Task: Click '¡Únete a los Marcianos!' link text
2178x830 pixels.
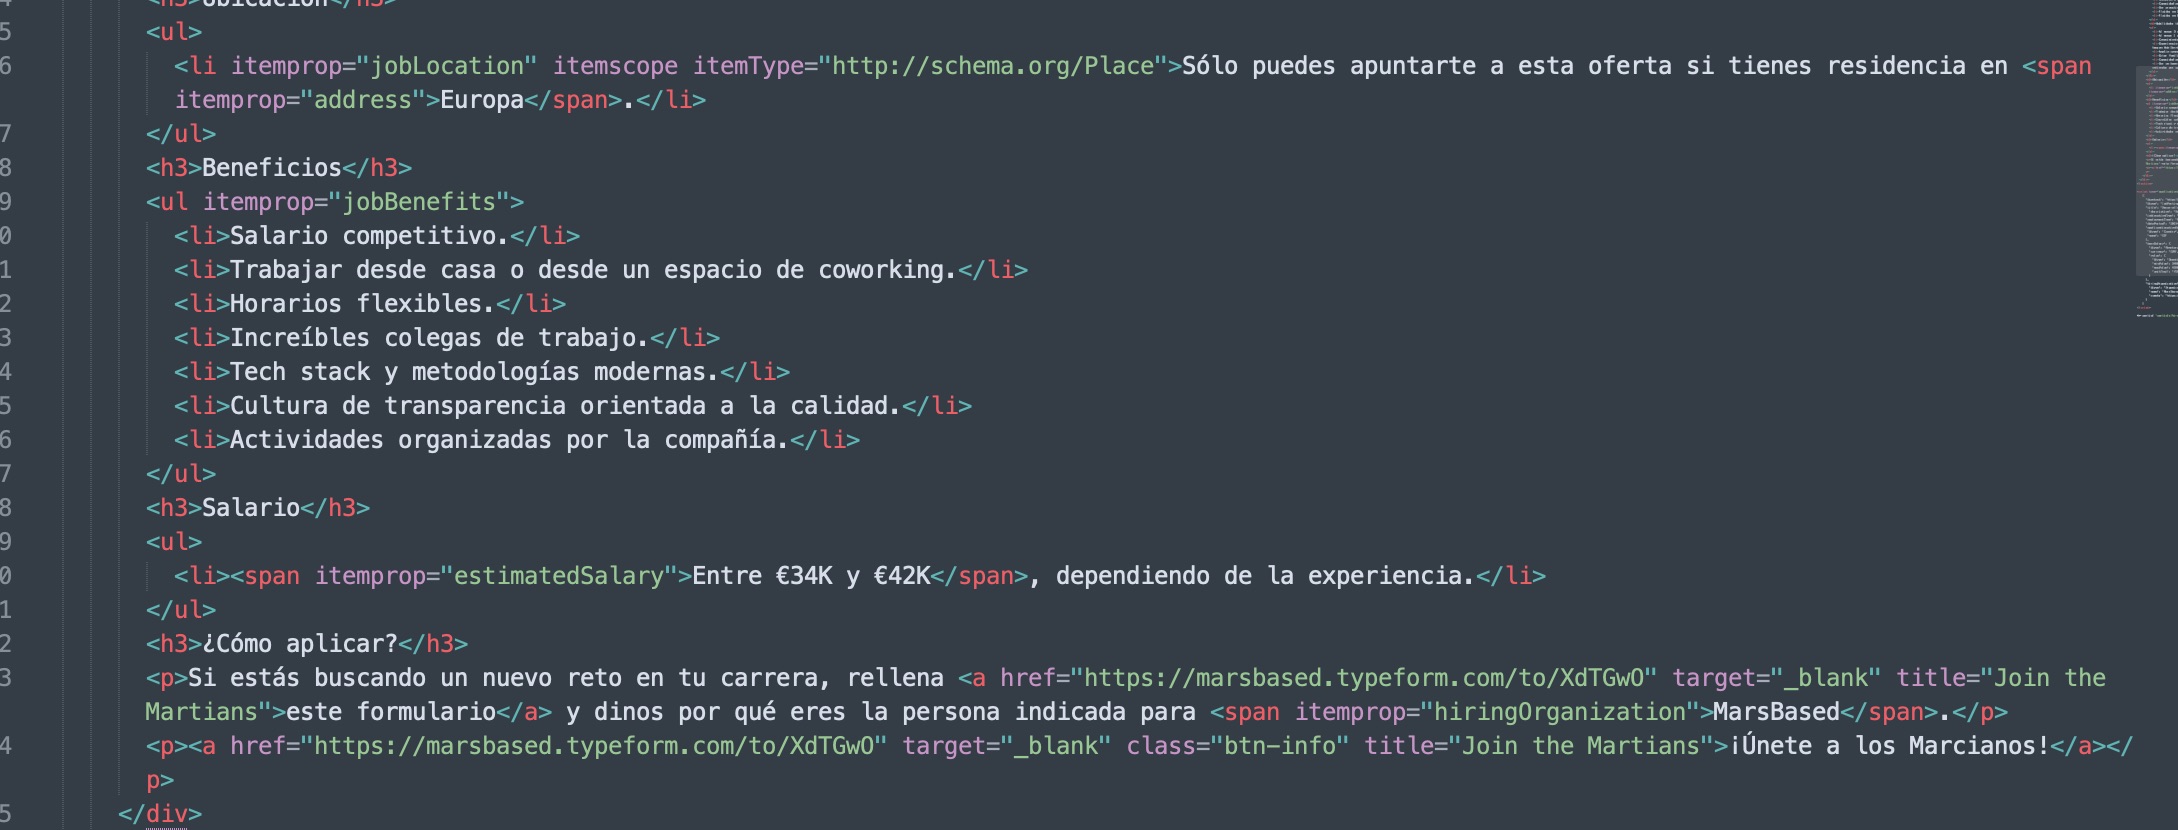Action: (1889, 746)
